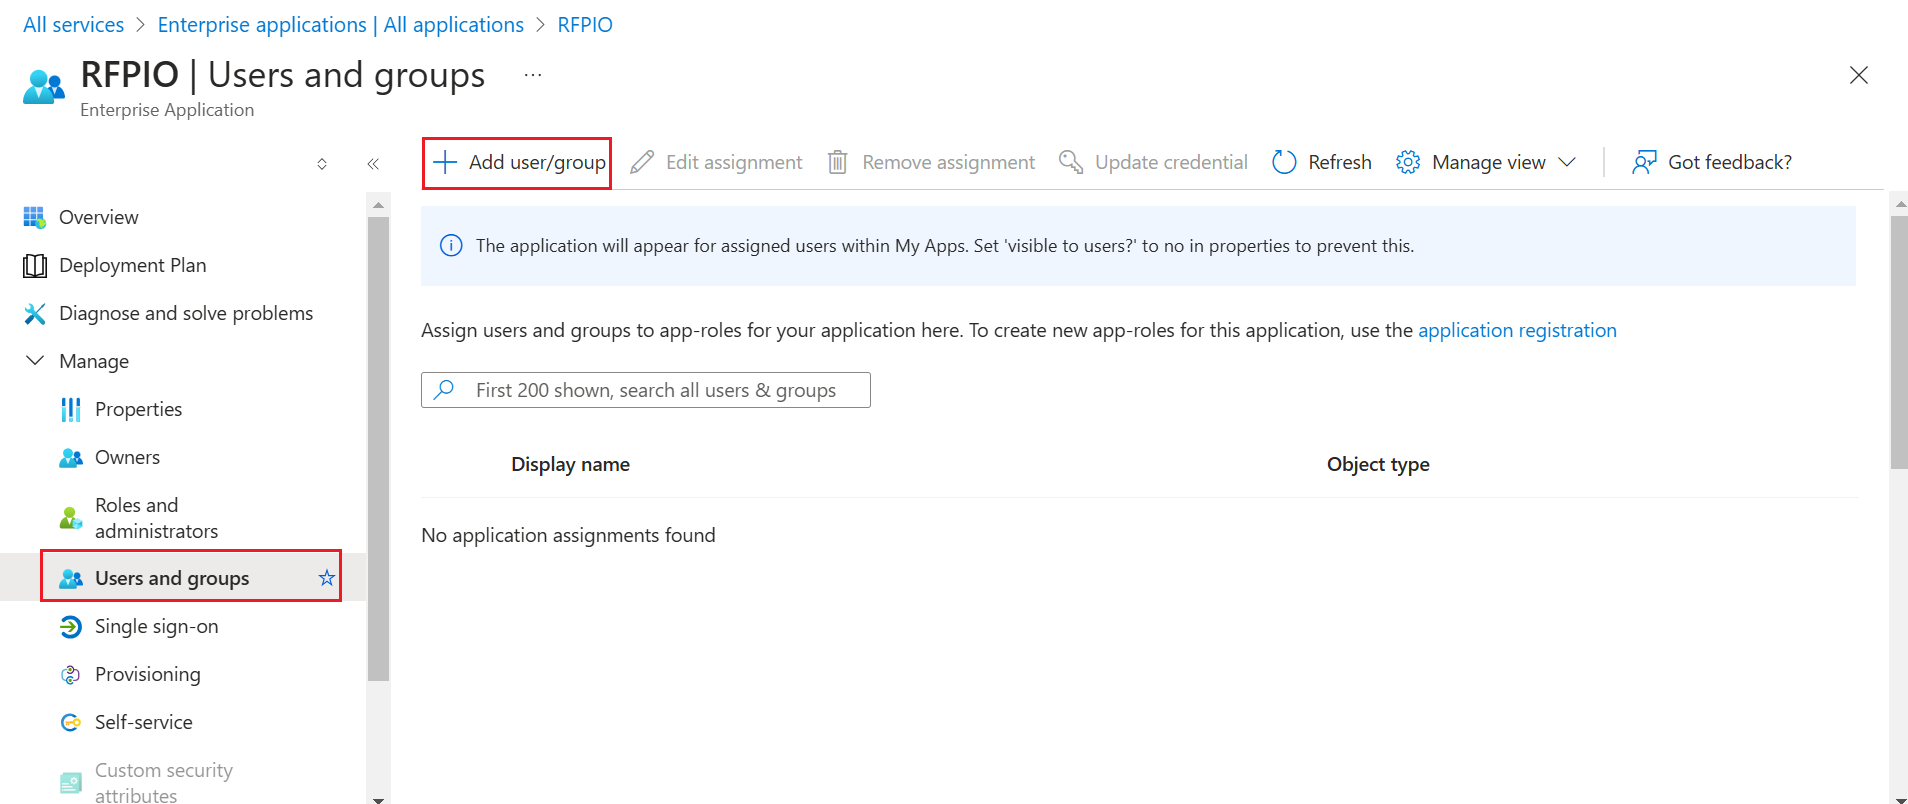
Task: Click the main page vertical scrollbar
Action: pyautogui.click(x=1899, y=342)
